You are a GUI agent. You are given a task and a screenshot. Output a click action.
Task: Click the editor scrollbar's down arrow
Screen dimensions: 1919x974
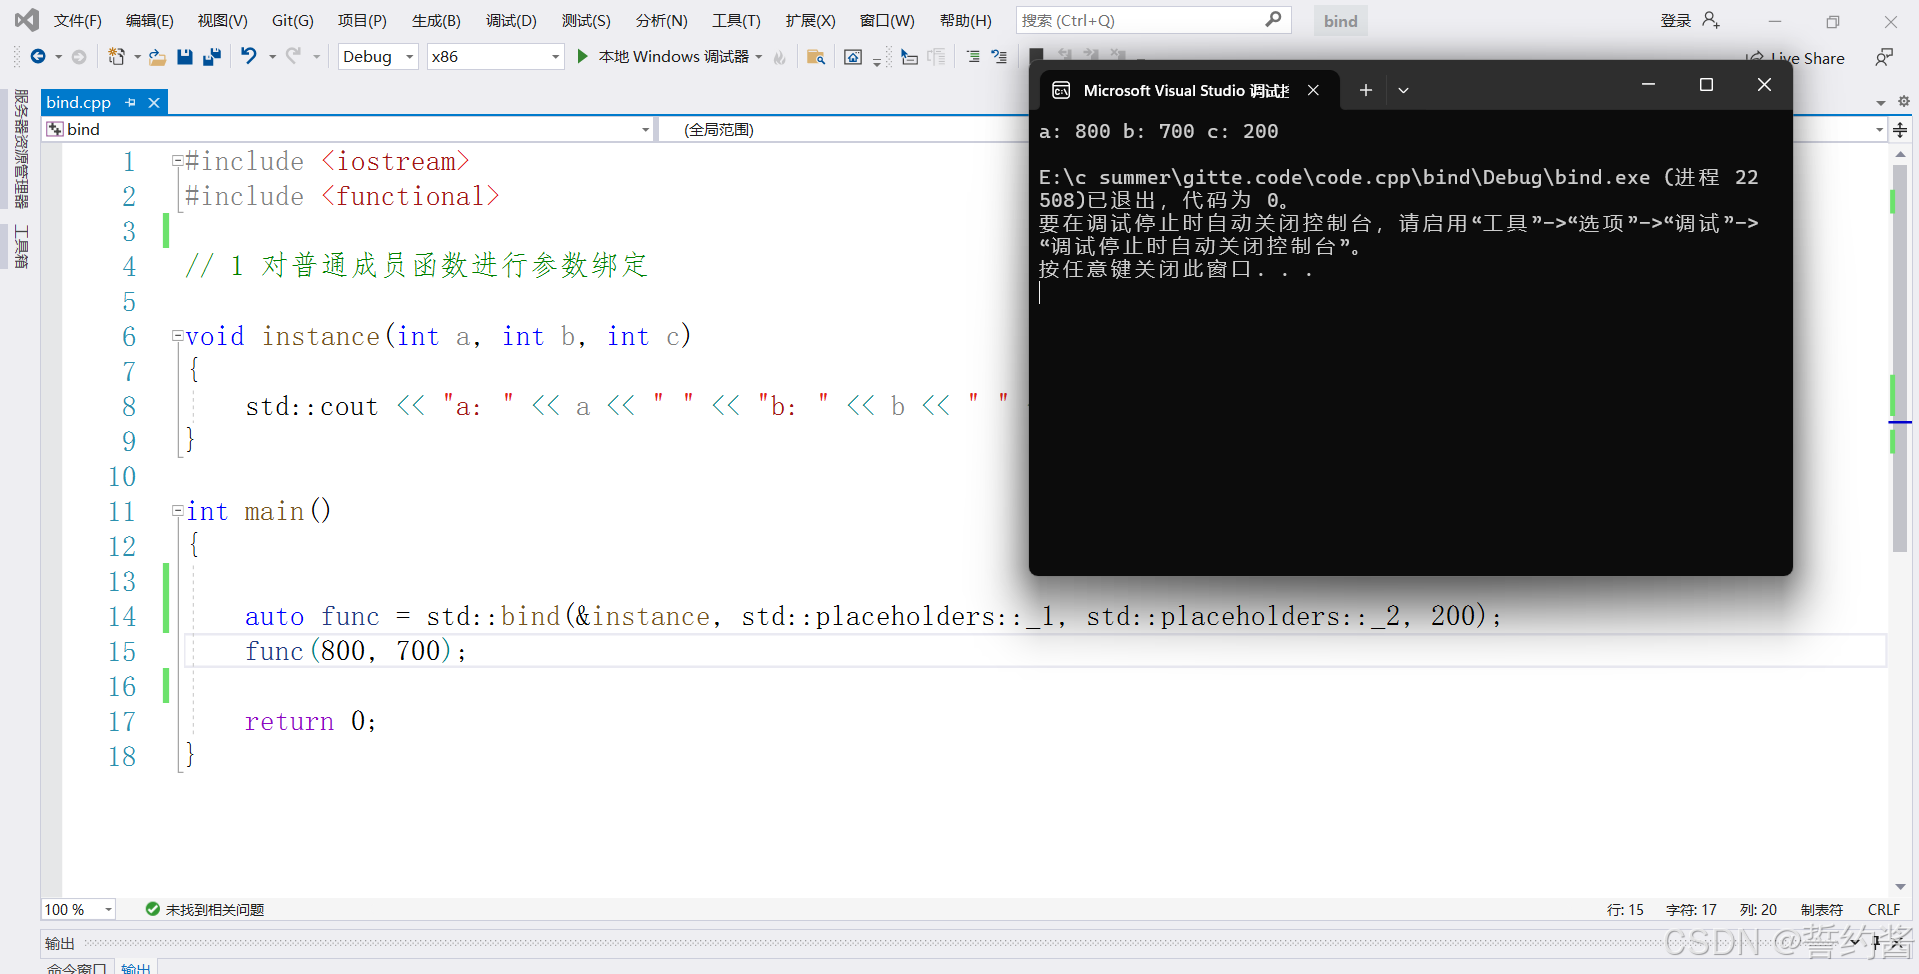(x=1900, y=887)
